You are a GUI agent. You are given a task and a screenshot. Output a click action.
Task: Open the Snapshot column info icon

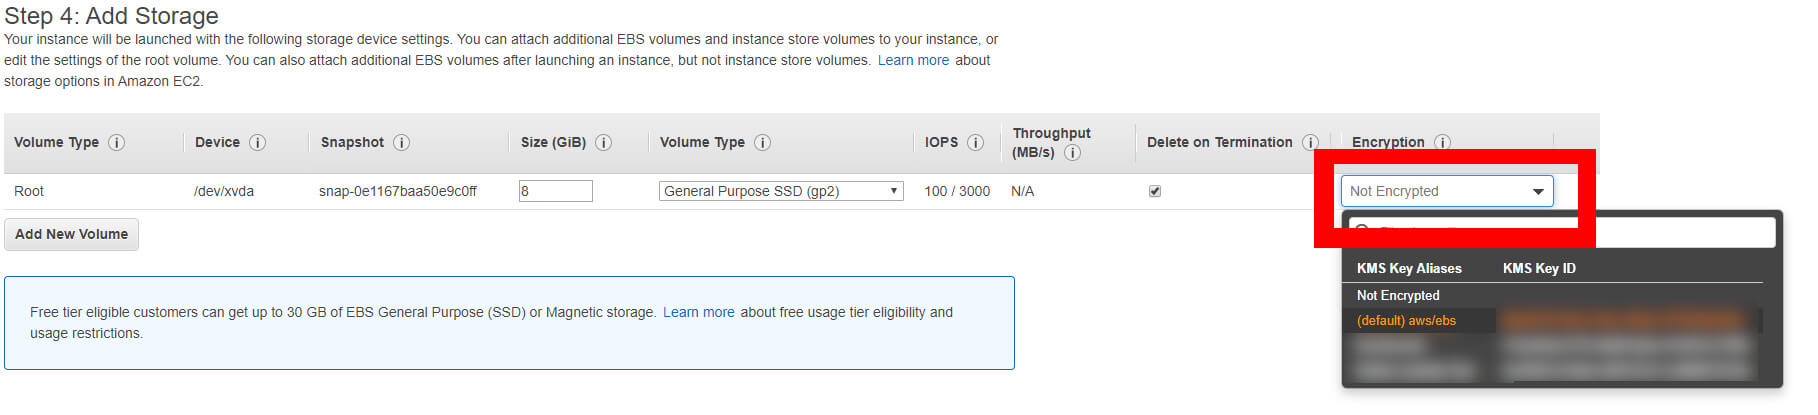pos(401,143)
